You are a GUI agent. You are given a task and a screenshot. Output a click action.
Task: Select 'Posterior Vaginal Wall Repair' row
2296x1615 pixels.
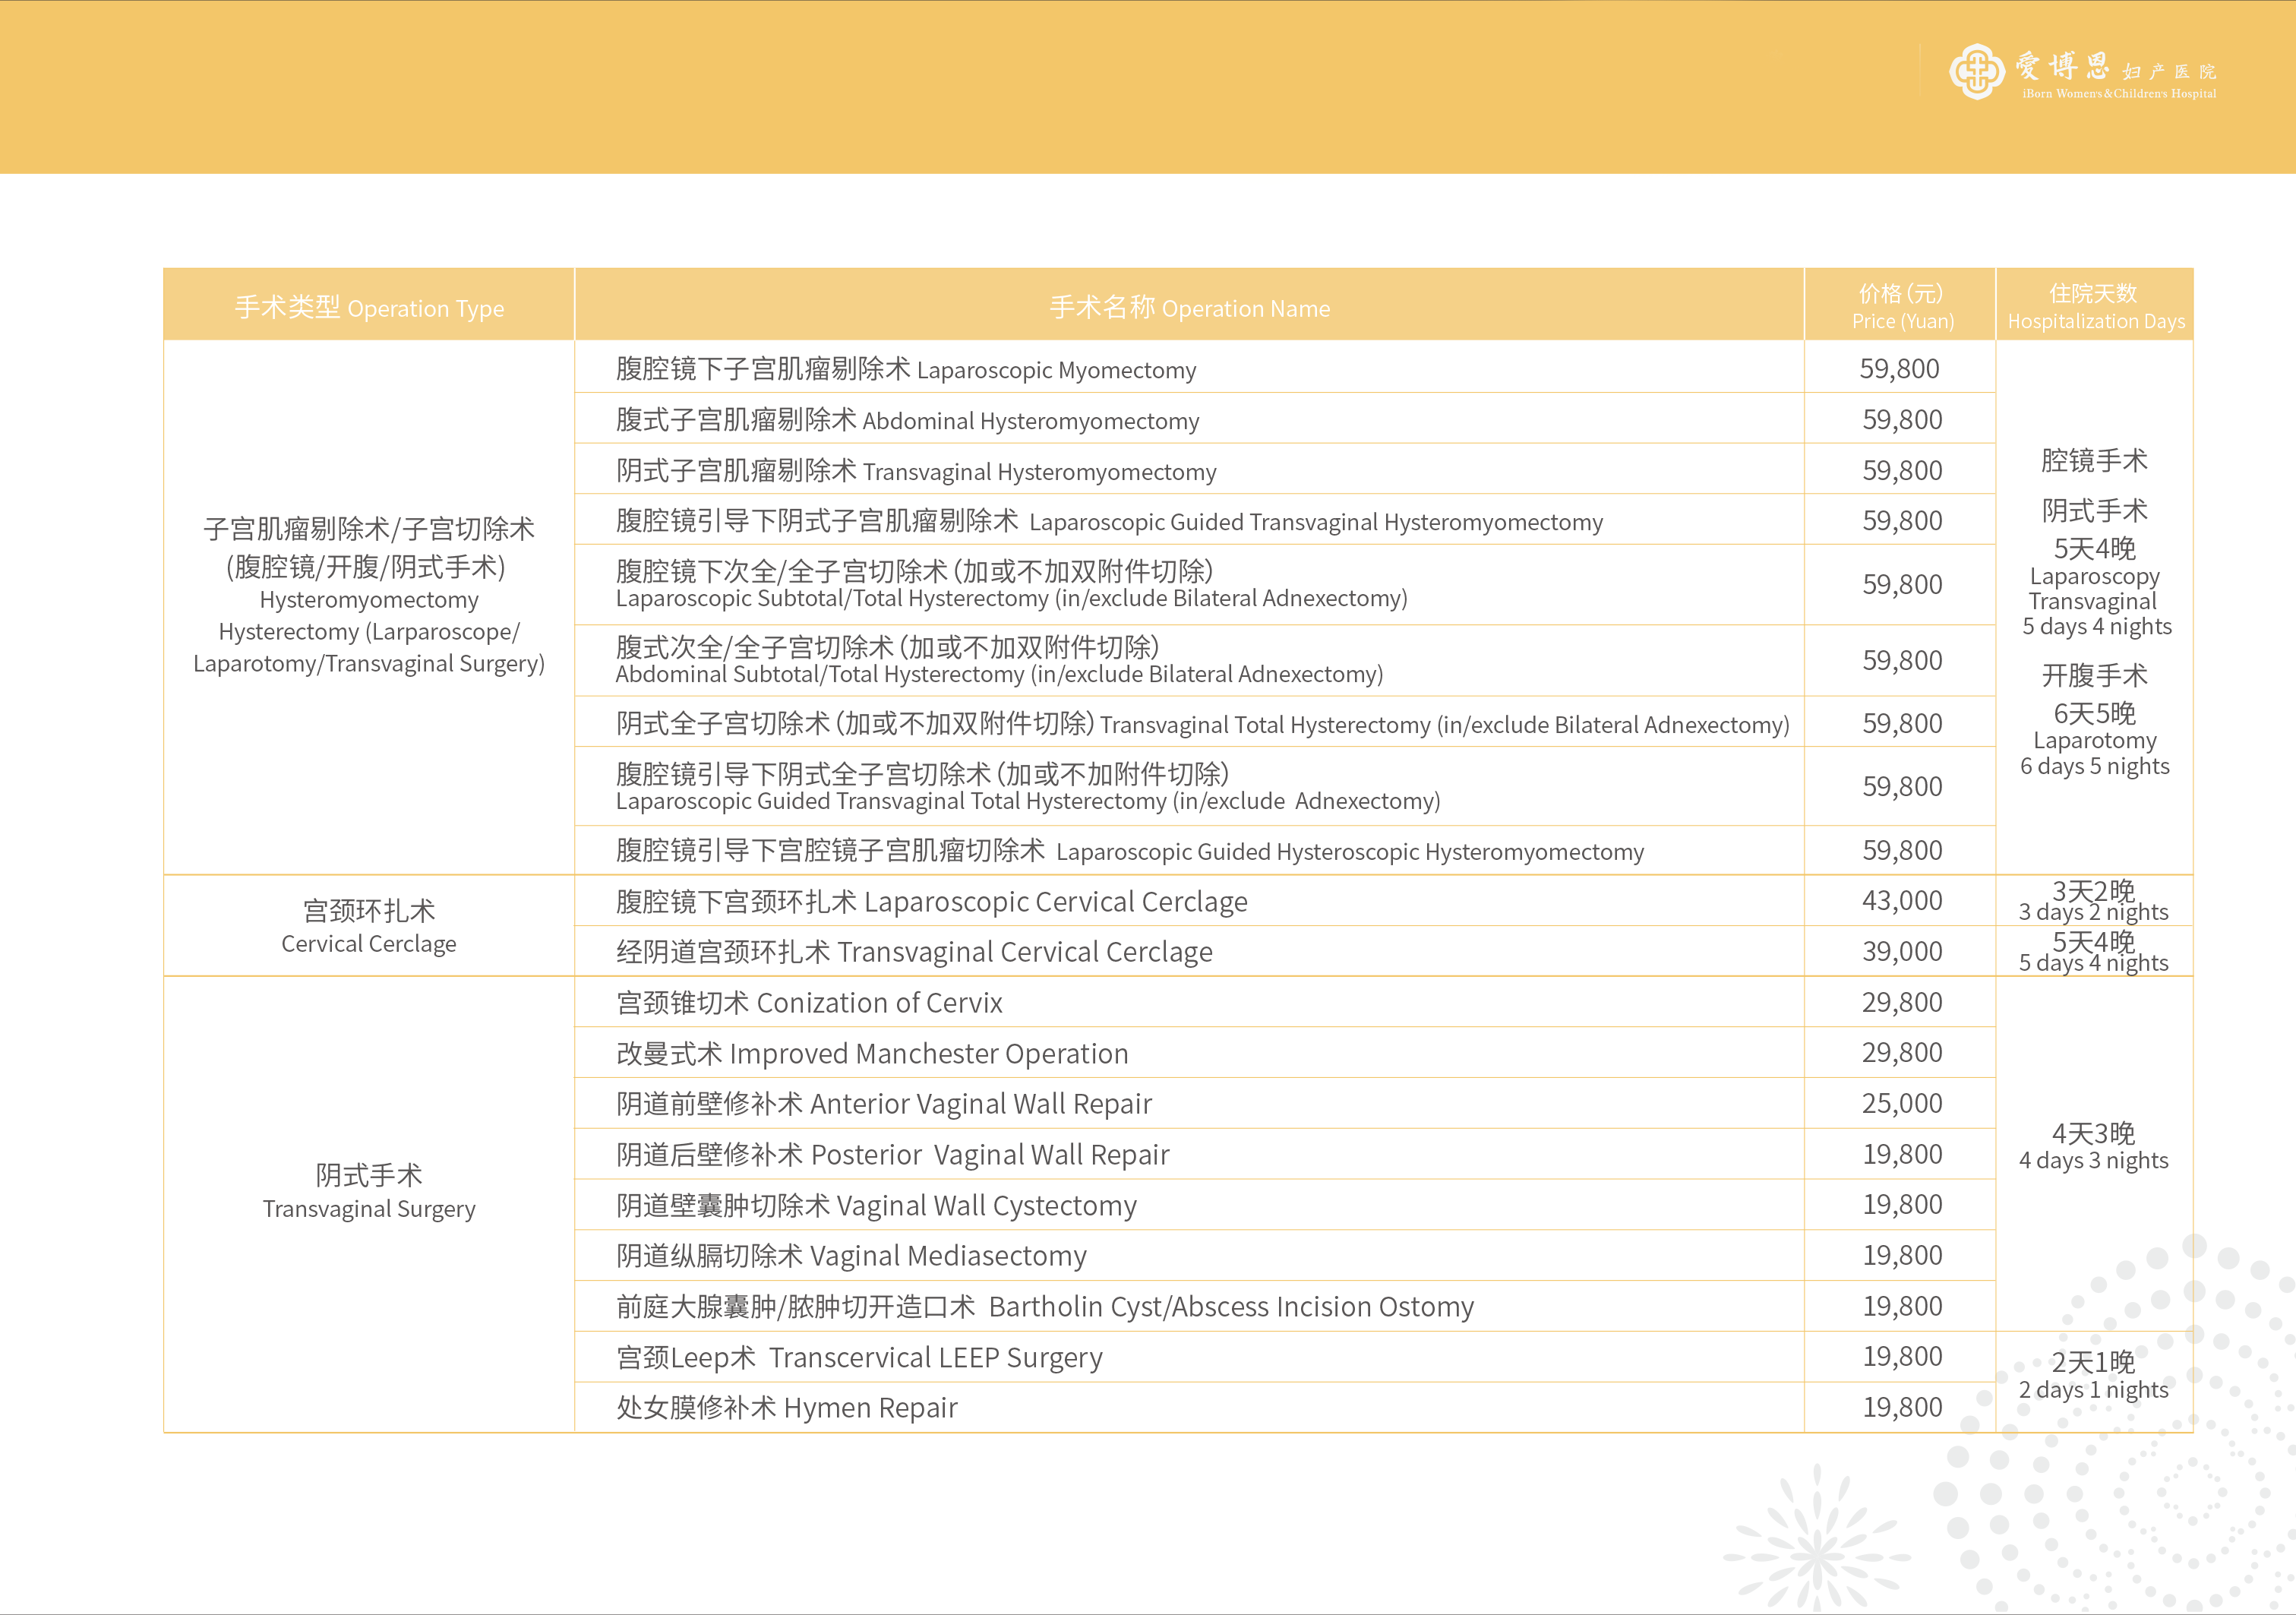1190,1154
